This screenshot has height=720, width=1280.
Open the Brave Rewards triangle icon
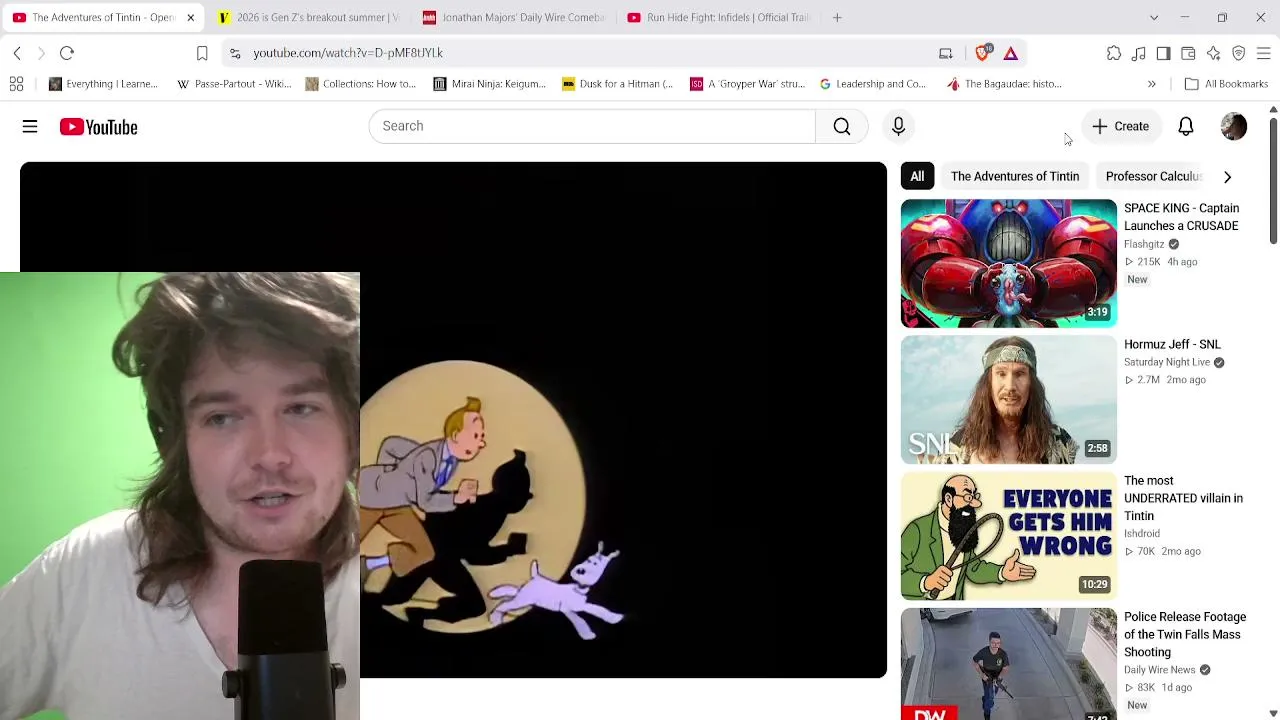[1011, 53]
